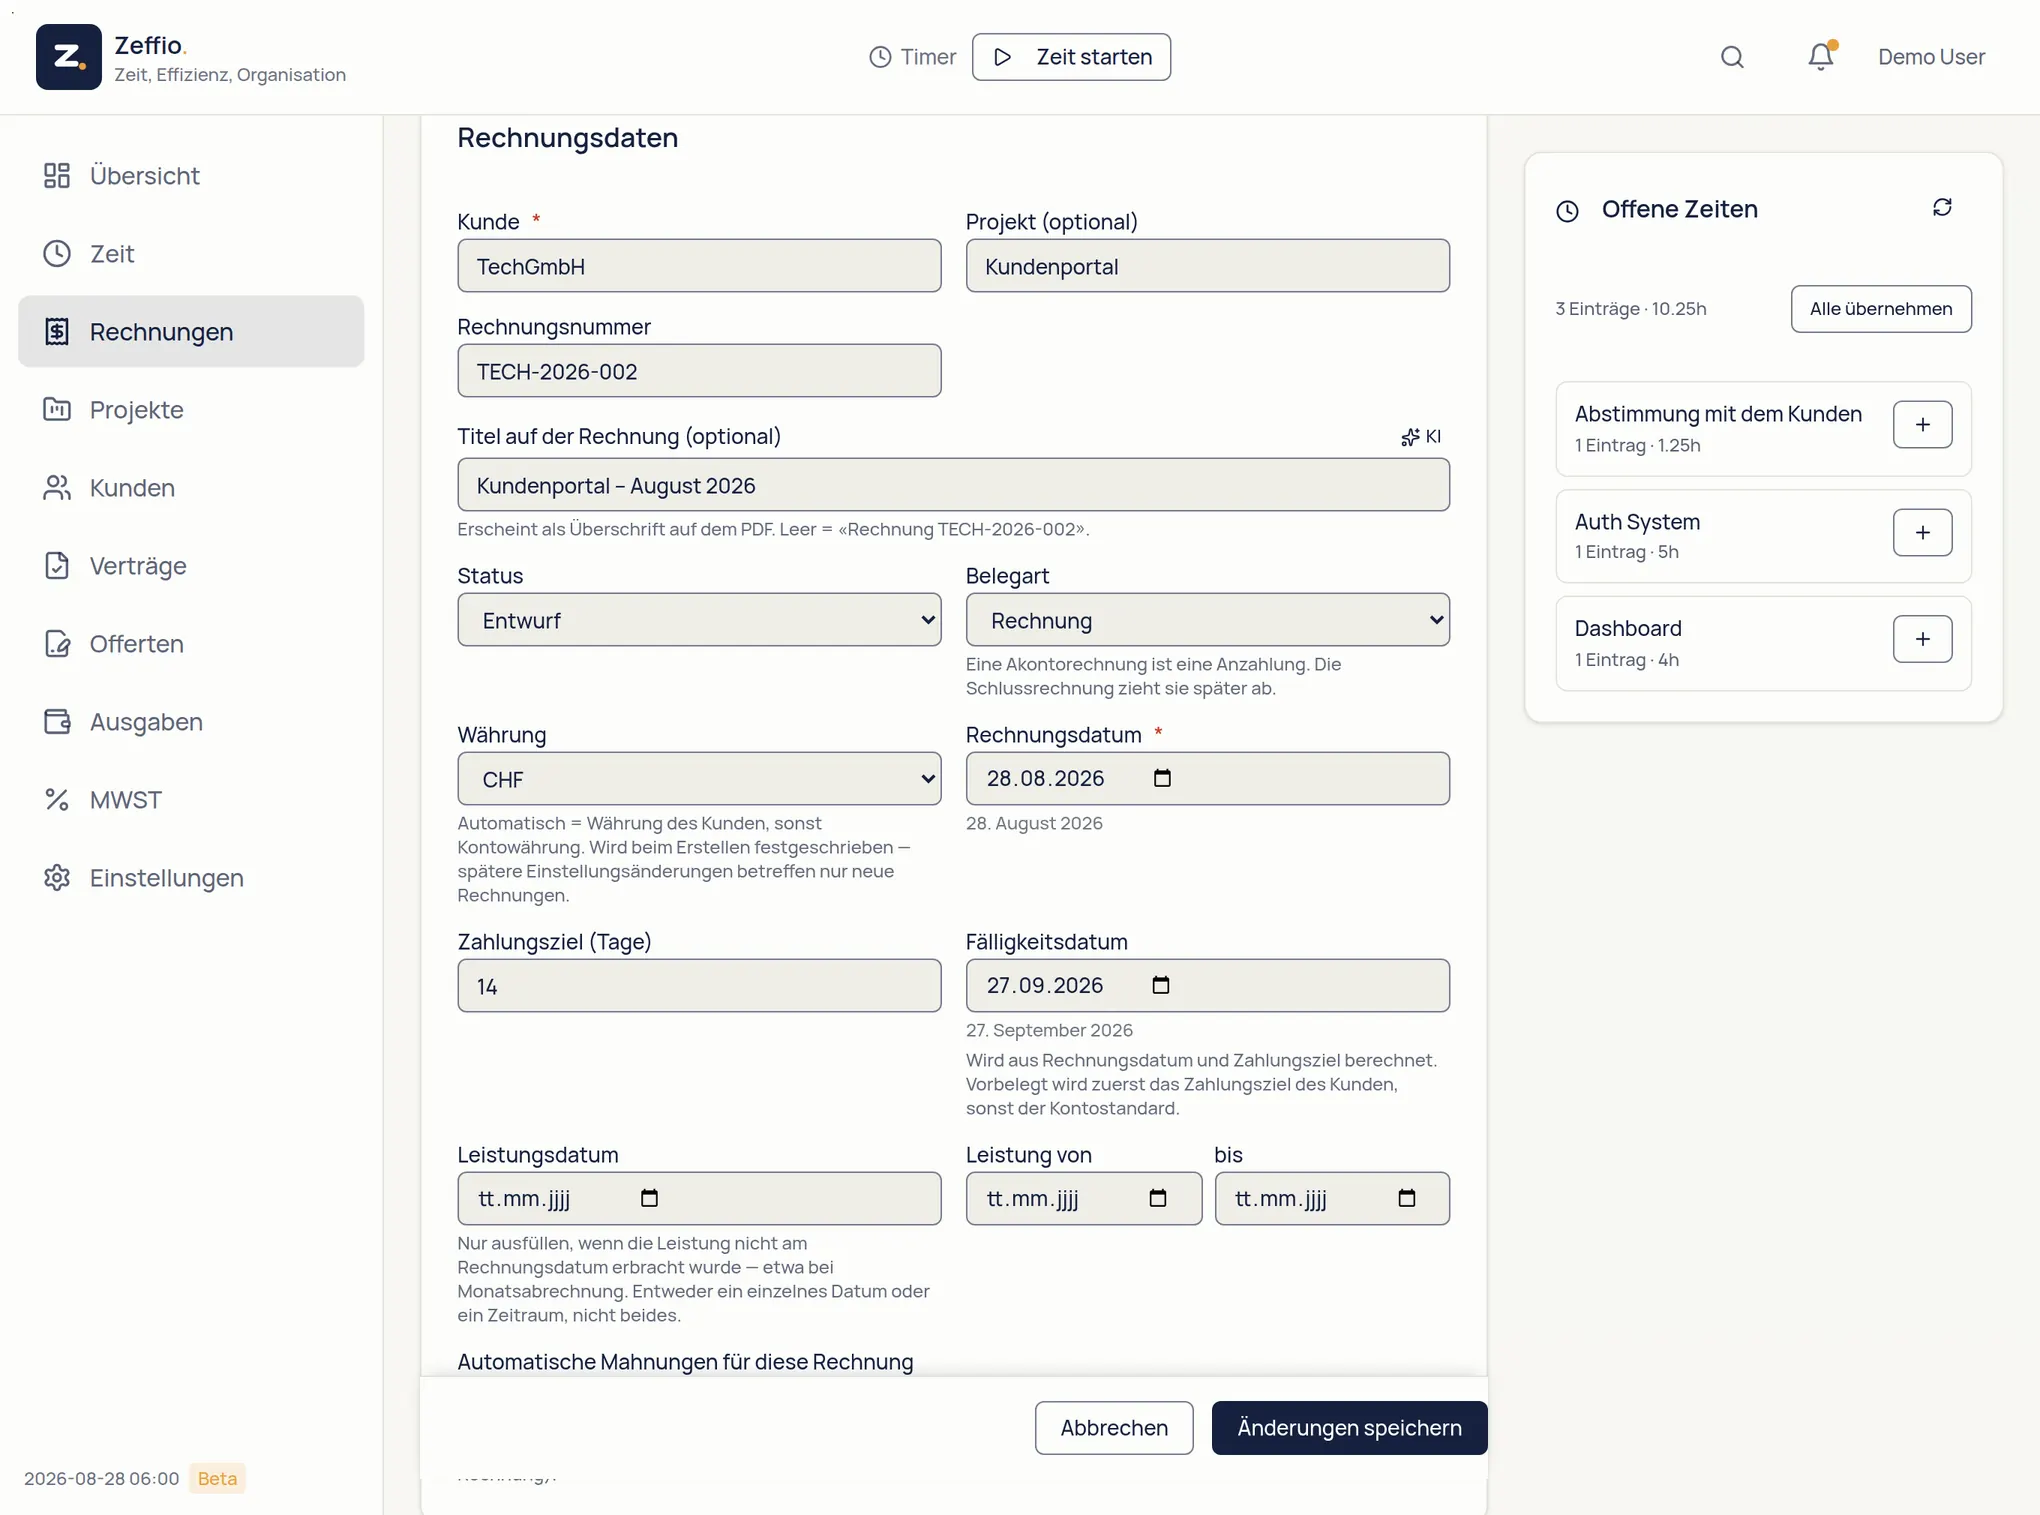Click the Beta badge
This screenshot has height=1515, width=2040.
coord(217,1478)
